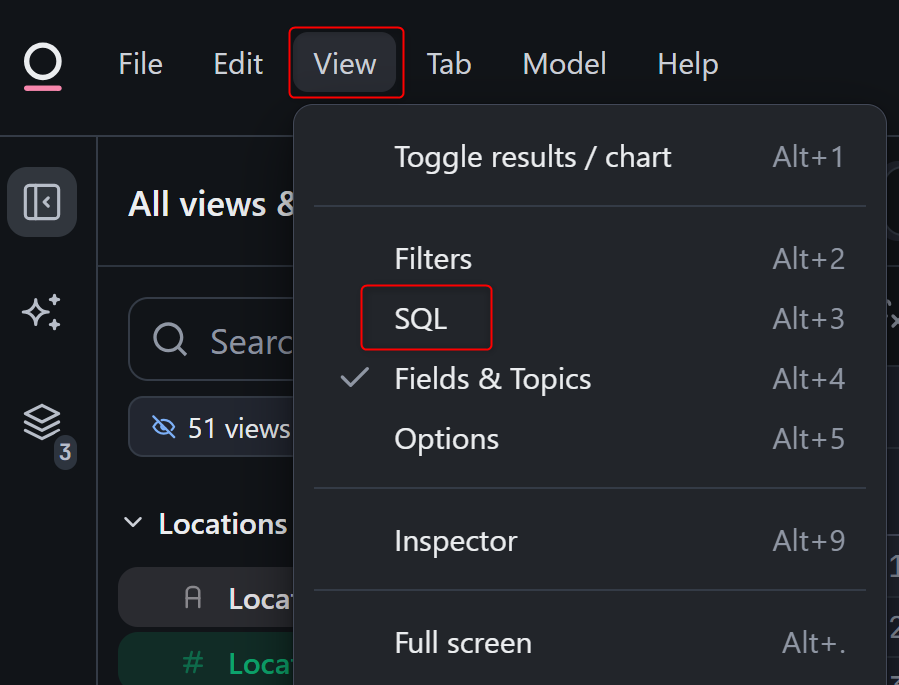Click the text-type icon on Locations field

(193, 598)
